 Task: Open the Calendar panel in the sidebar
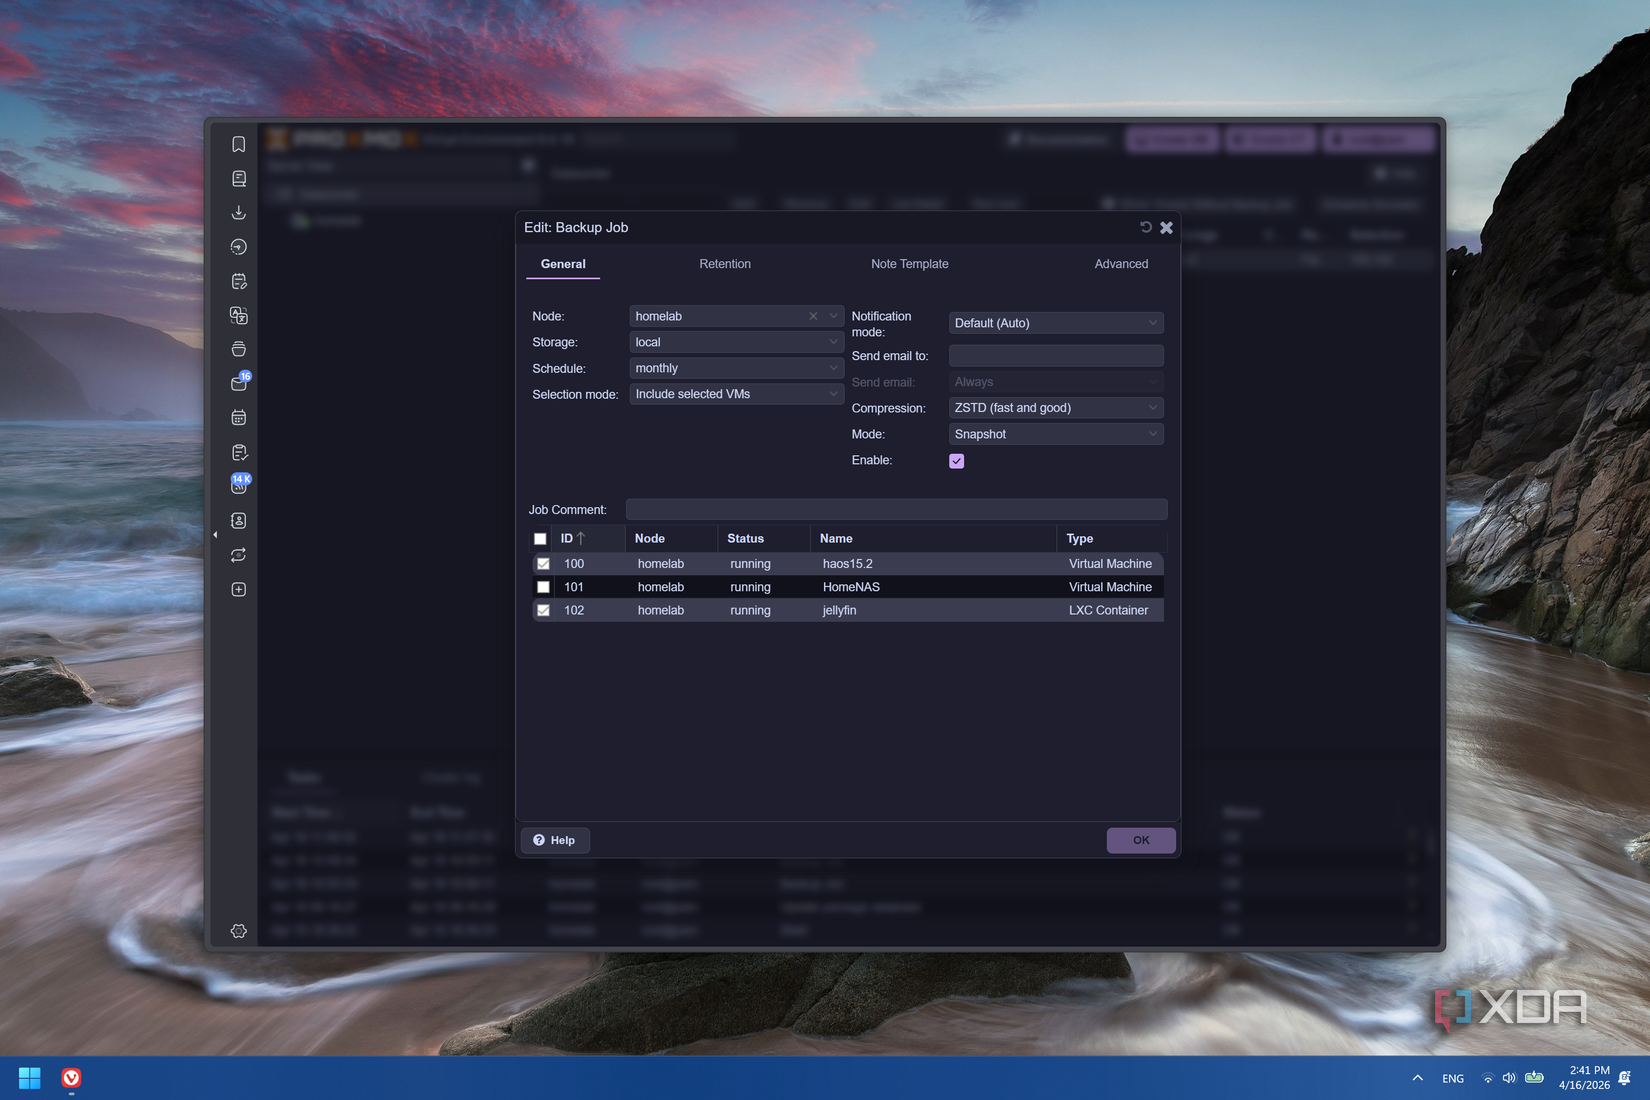click(x=238, y=417)
